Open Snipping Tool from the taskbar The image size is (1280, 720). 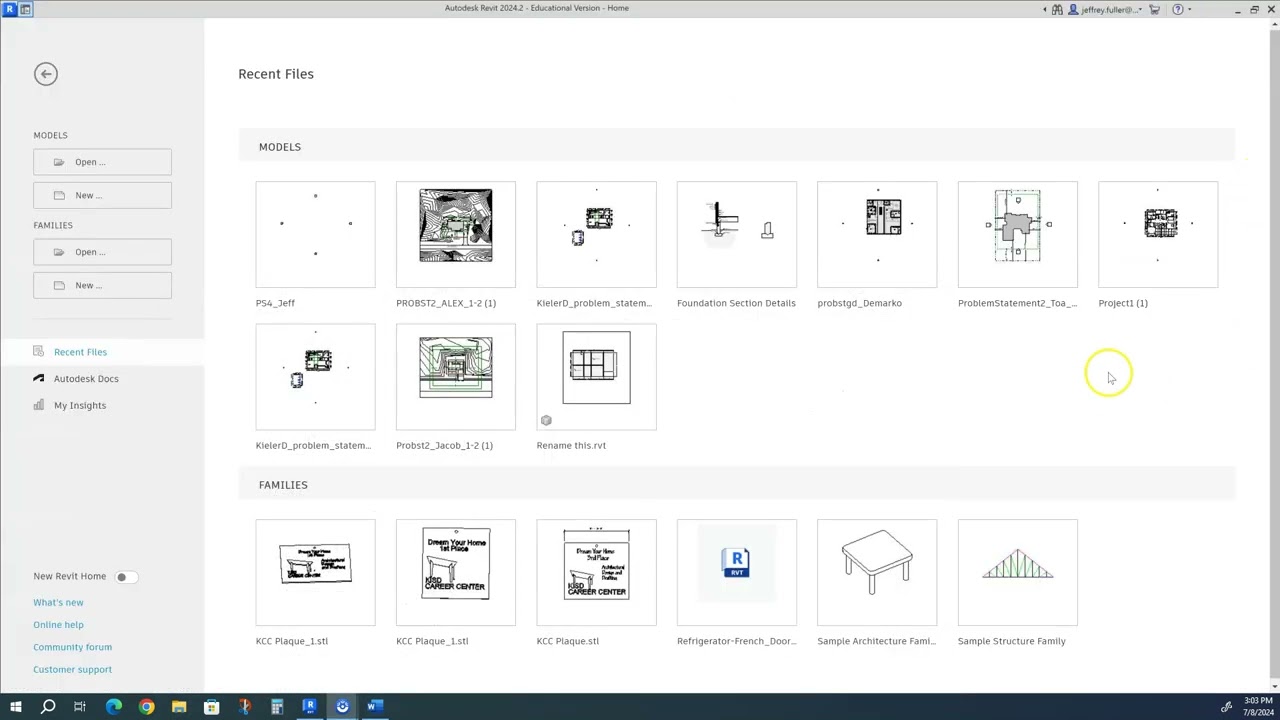click(x=244, y=707)
